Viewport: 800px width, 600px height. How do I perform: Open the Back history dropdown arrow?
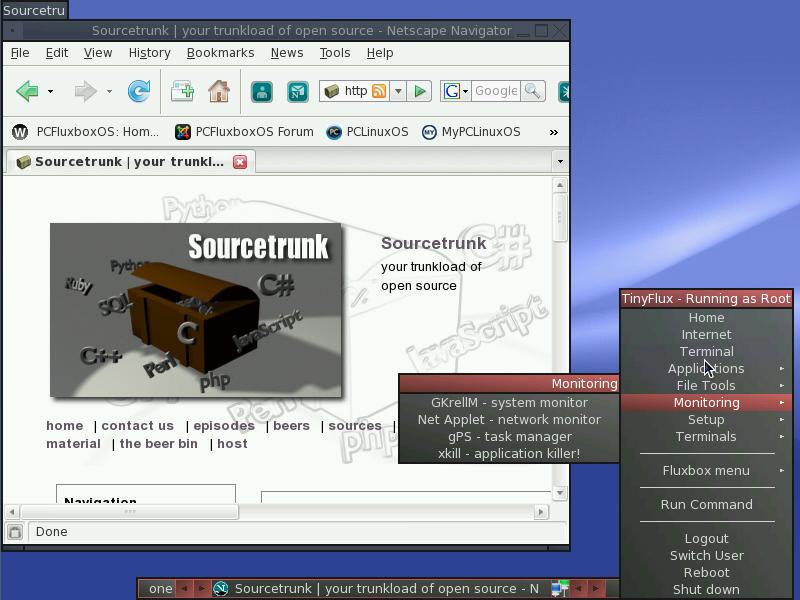50,92
